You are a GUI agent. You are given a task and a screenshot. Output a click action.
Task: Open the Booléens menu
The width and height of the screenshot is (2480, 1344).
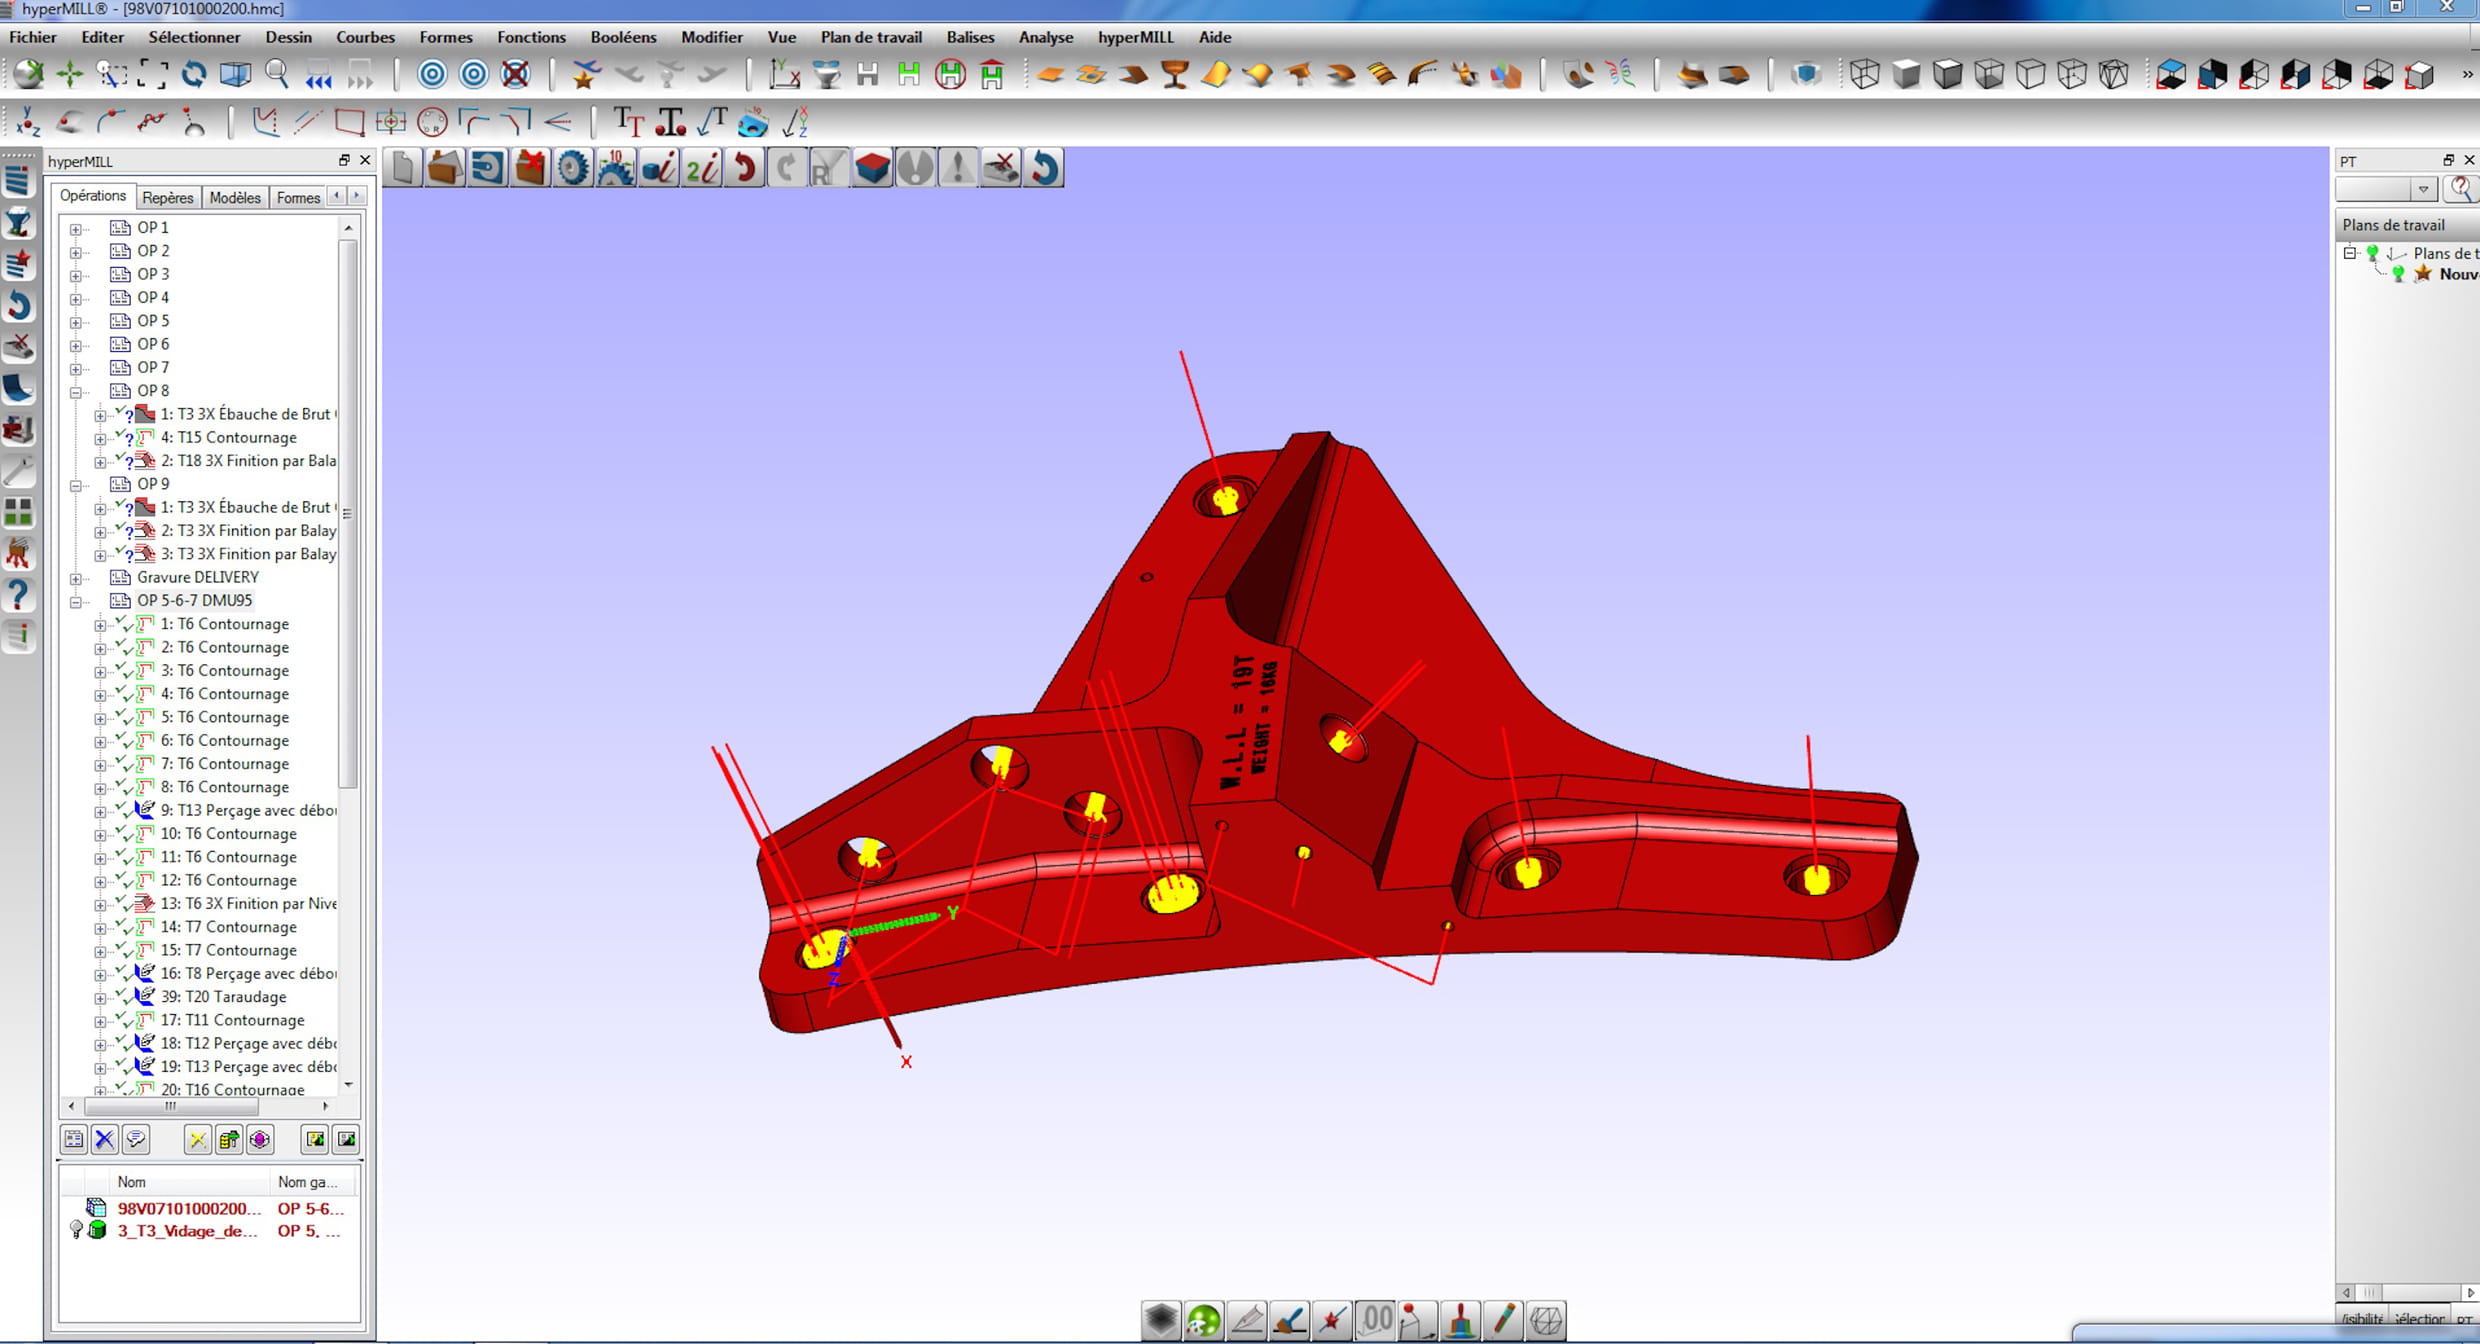[x=623, y=37]
